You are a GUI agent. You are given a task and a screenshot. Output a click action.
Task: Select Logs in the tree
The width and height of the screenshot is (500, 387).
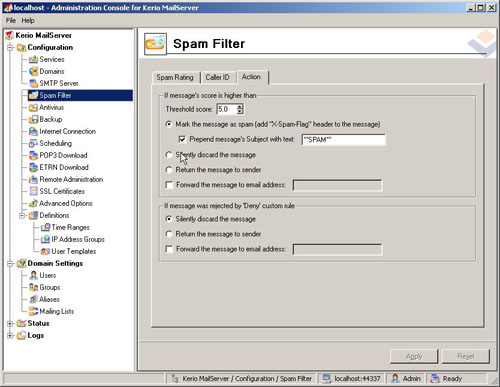[x=36, y=335]
